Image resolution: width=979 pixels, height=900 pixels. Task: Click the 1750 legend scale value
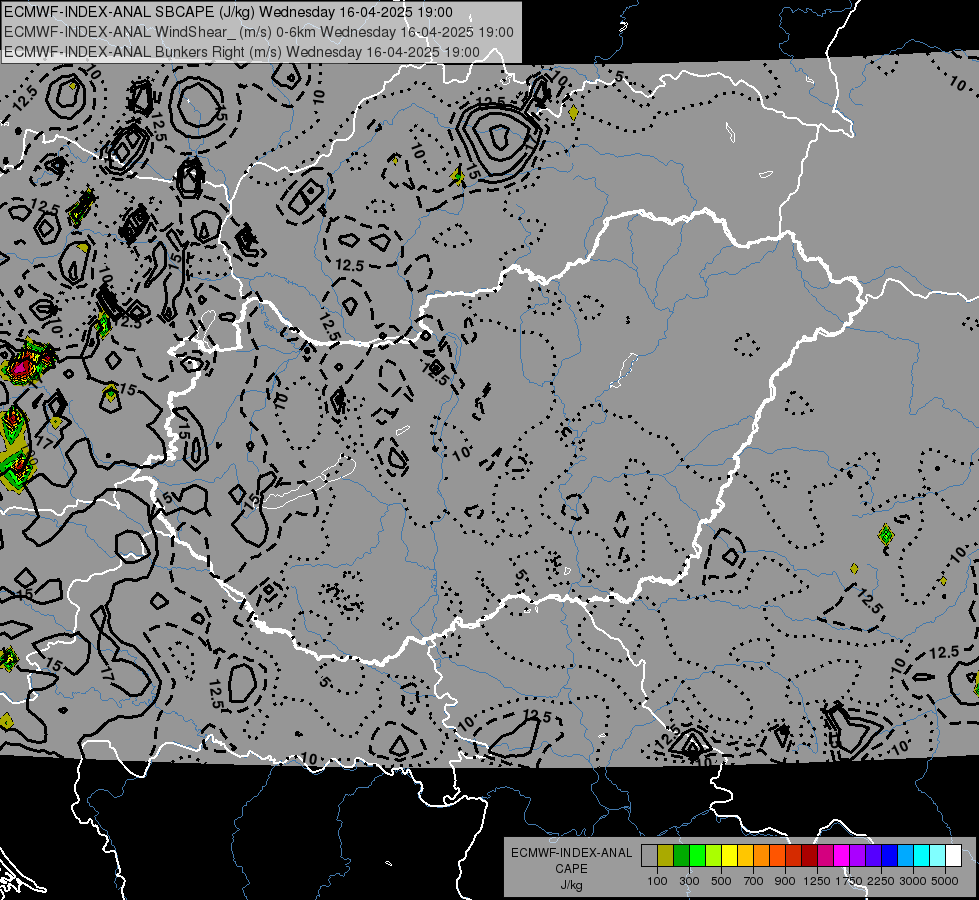849,881
